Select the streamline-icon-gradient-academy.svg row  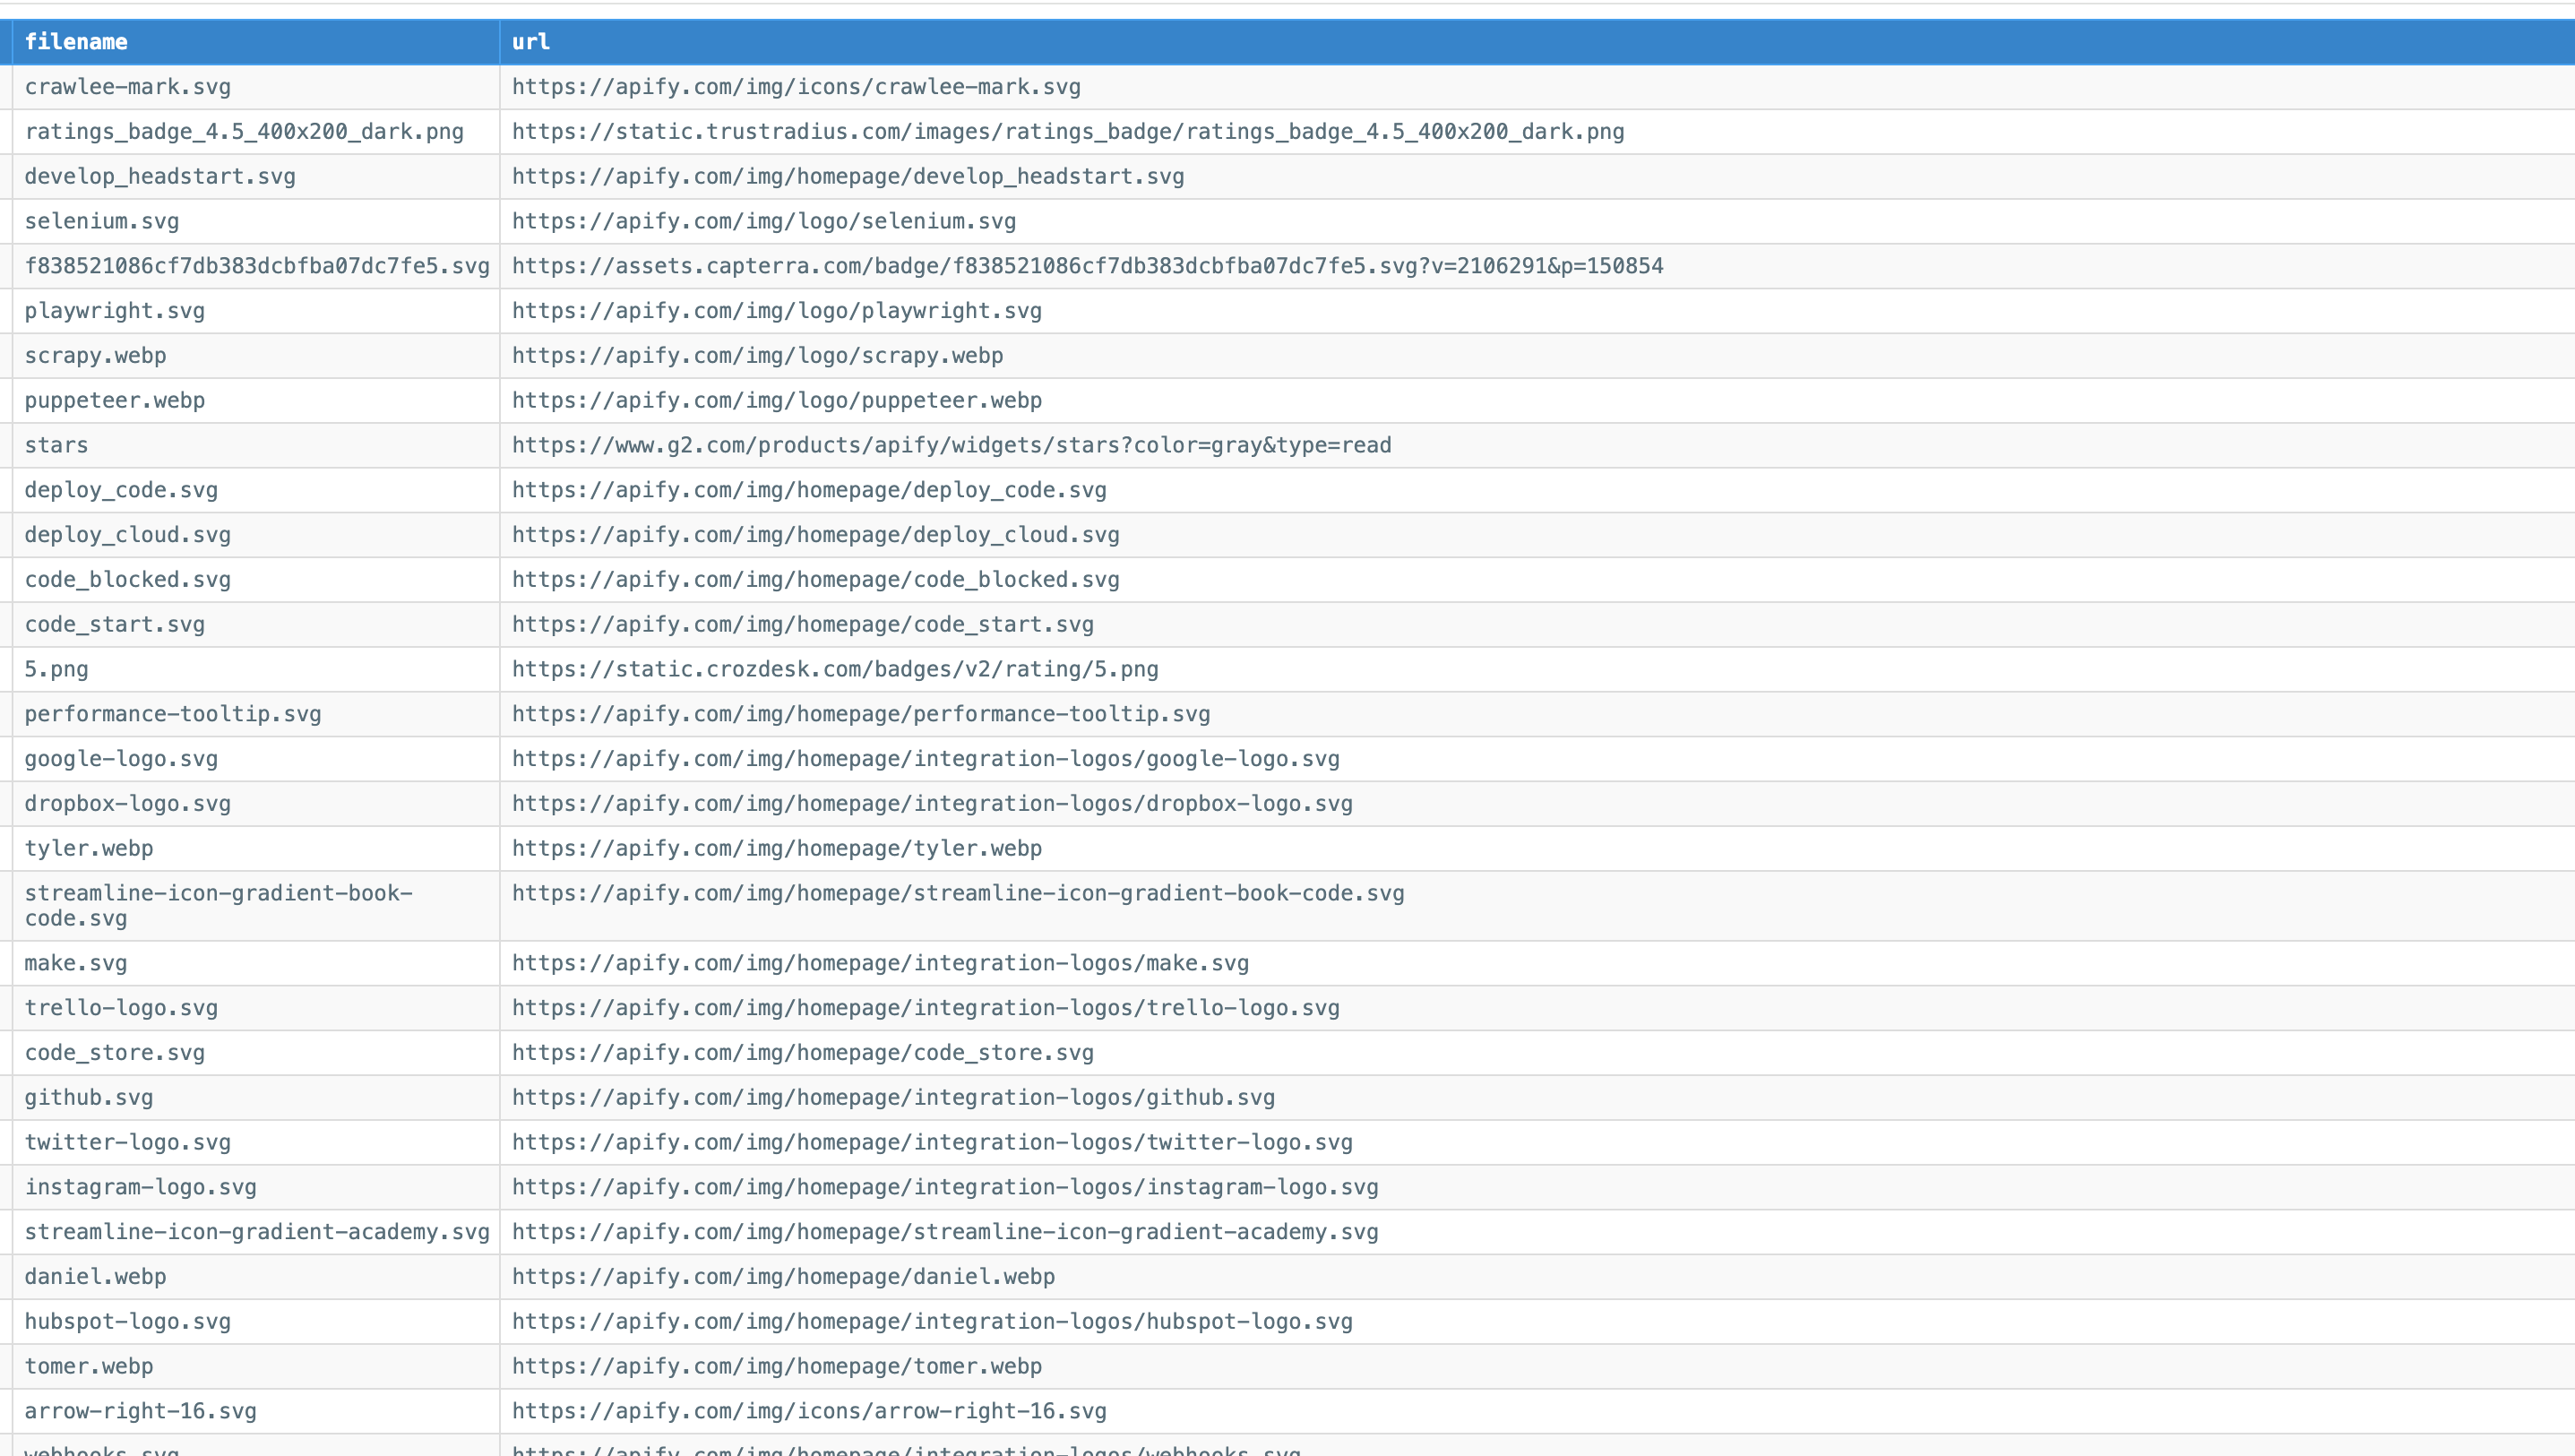(x=255, y=1232)
